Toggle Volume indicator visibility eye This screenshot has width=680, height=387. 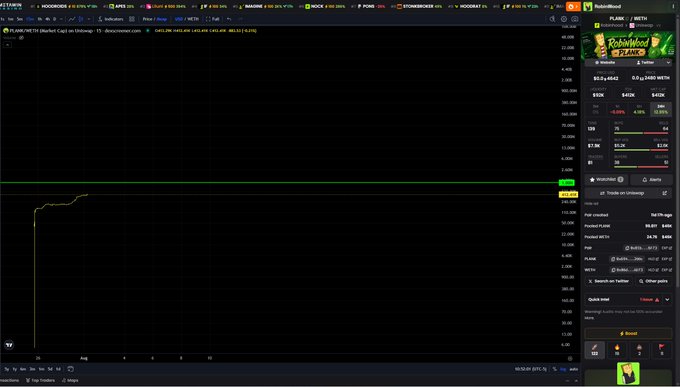pos(21,38)
